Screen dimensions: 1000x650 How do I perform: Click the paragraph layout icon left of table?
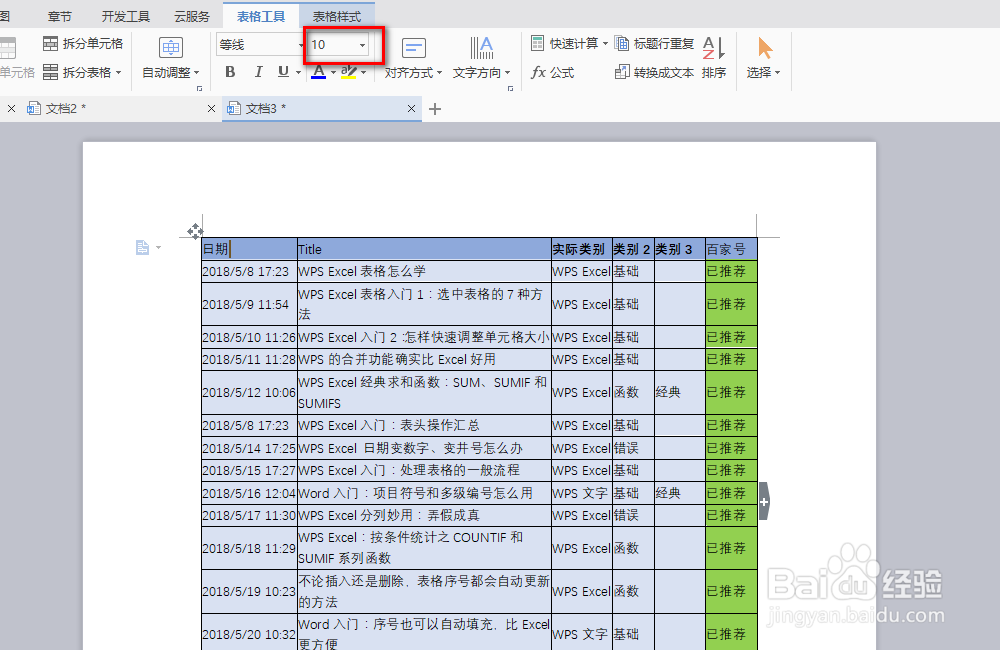142,247
